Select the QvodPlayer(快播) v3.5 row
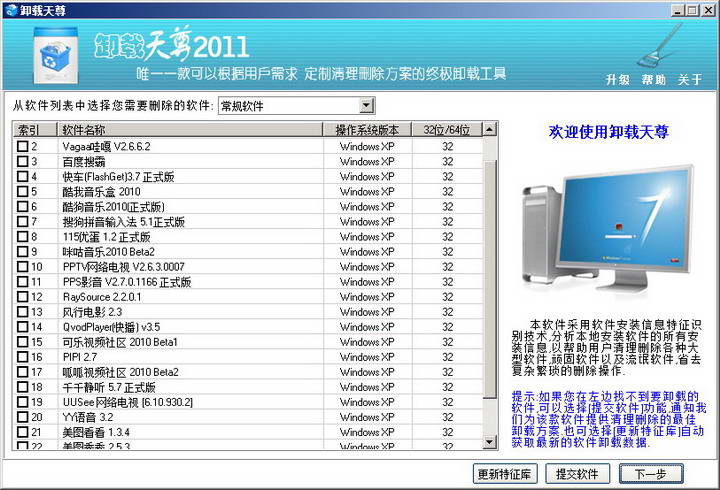Viewport: 720px width, 490px height. tap(248, 327)
